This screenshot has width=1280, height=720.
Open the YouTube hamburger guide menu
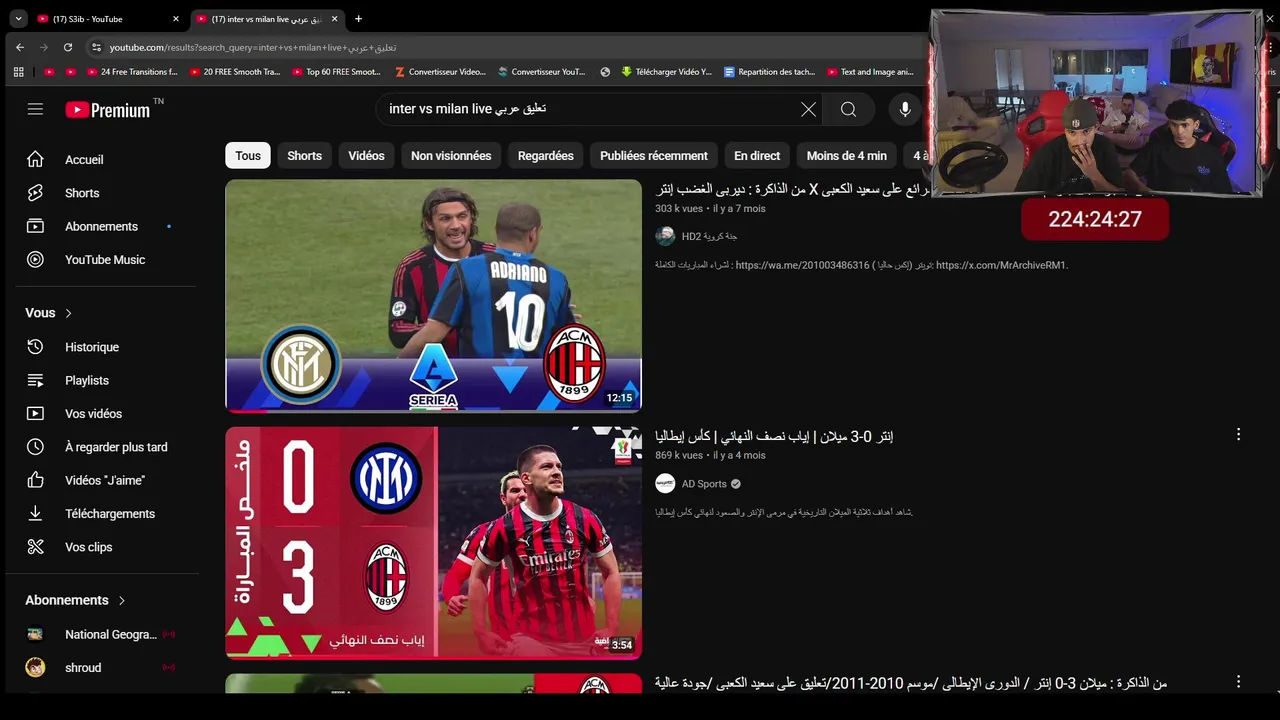pos(35,109)
